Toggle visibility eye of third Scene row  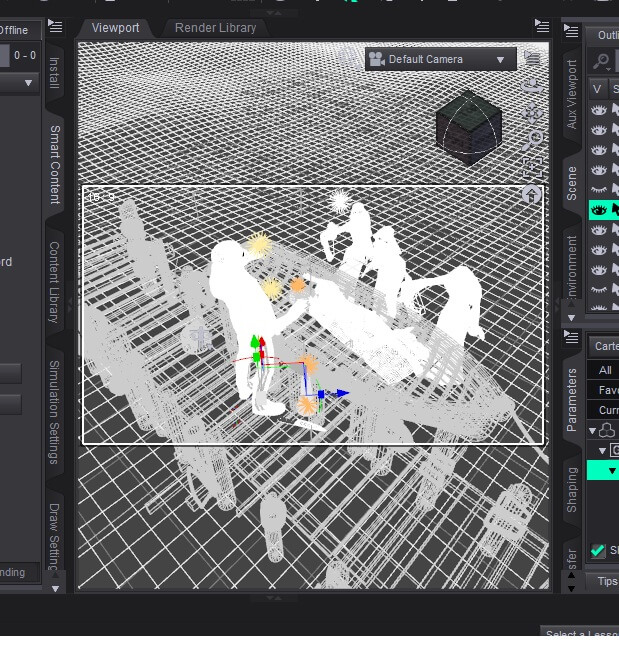point(599,150)
